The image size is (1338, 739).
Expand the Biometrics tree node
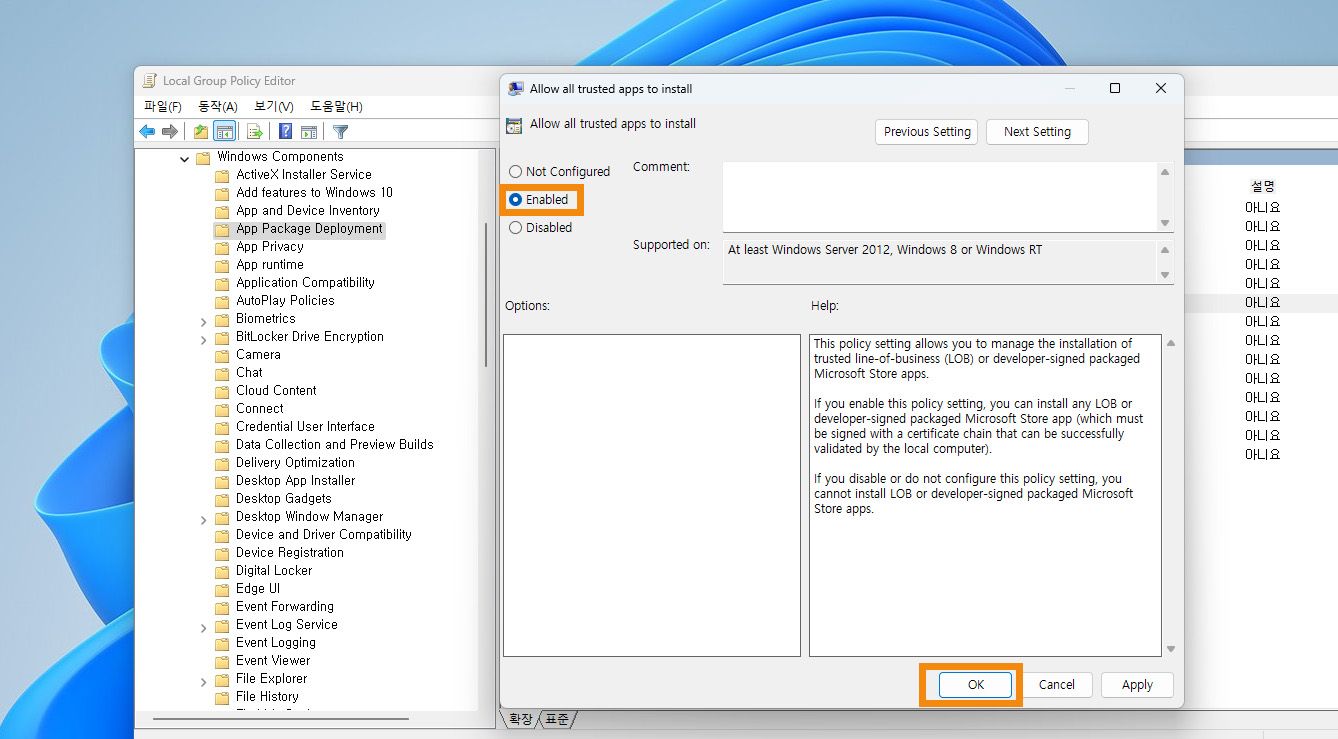pos(204,320)
